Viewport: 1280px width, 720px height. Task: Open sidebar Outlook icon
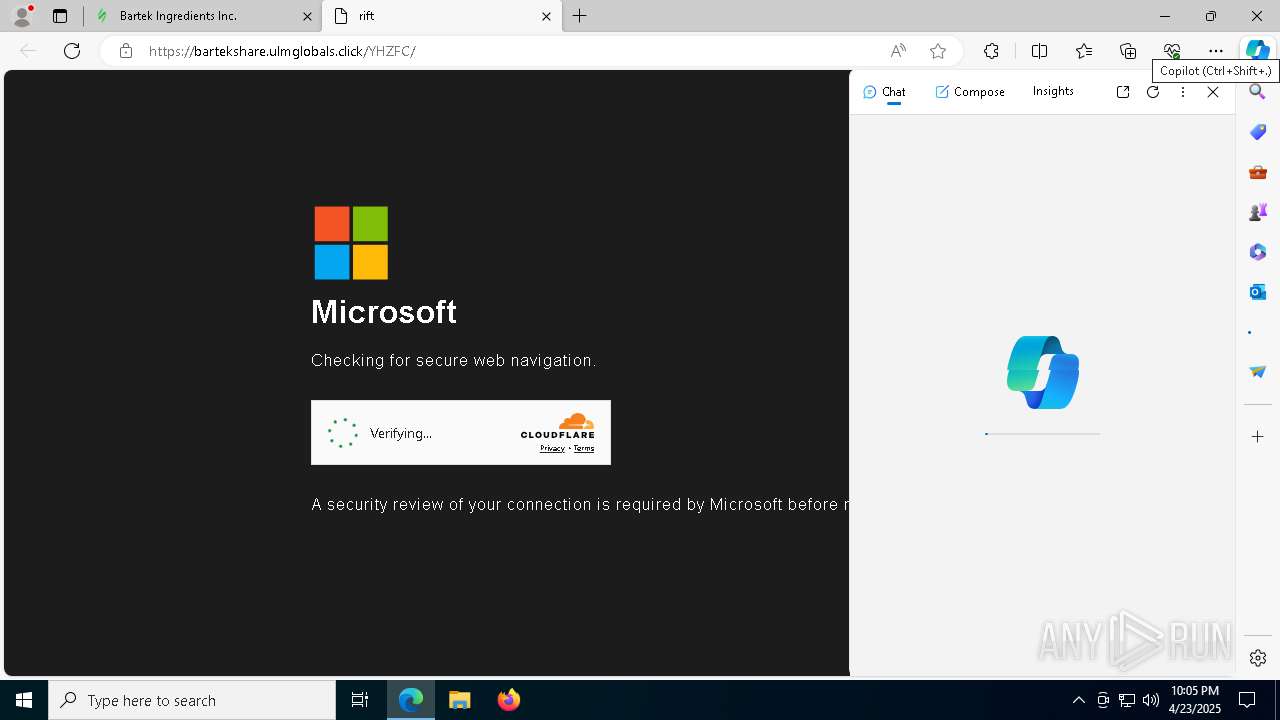coord(1258,292)
